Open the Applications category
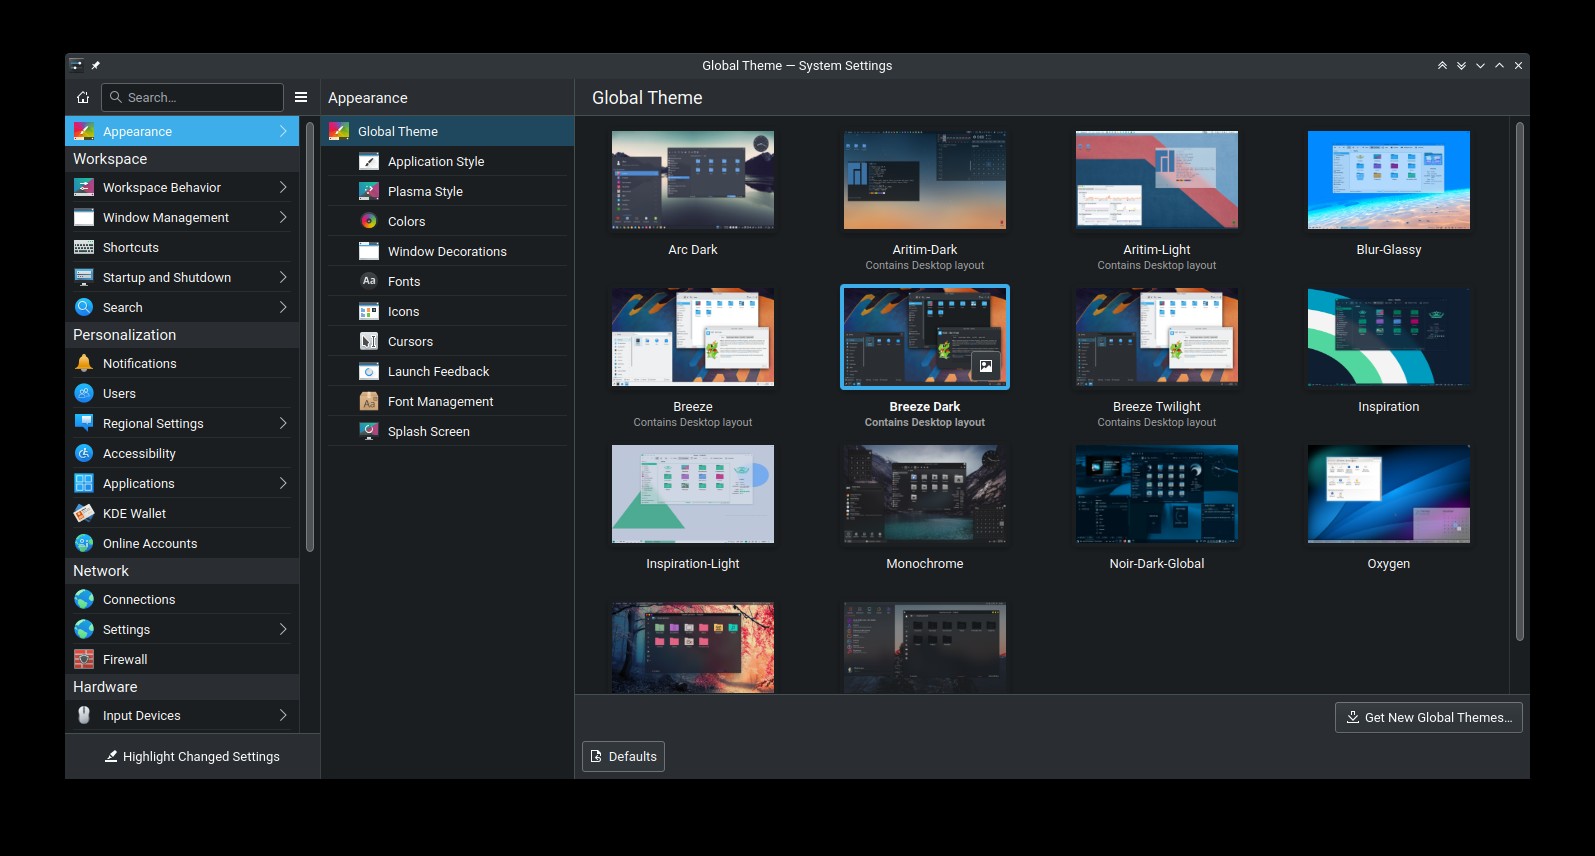Screen dimensions: 1595x856 [x=182, y=483]
